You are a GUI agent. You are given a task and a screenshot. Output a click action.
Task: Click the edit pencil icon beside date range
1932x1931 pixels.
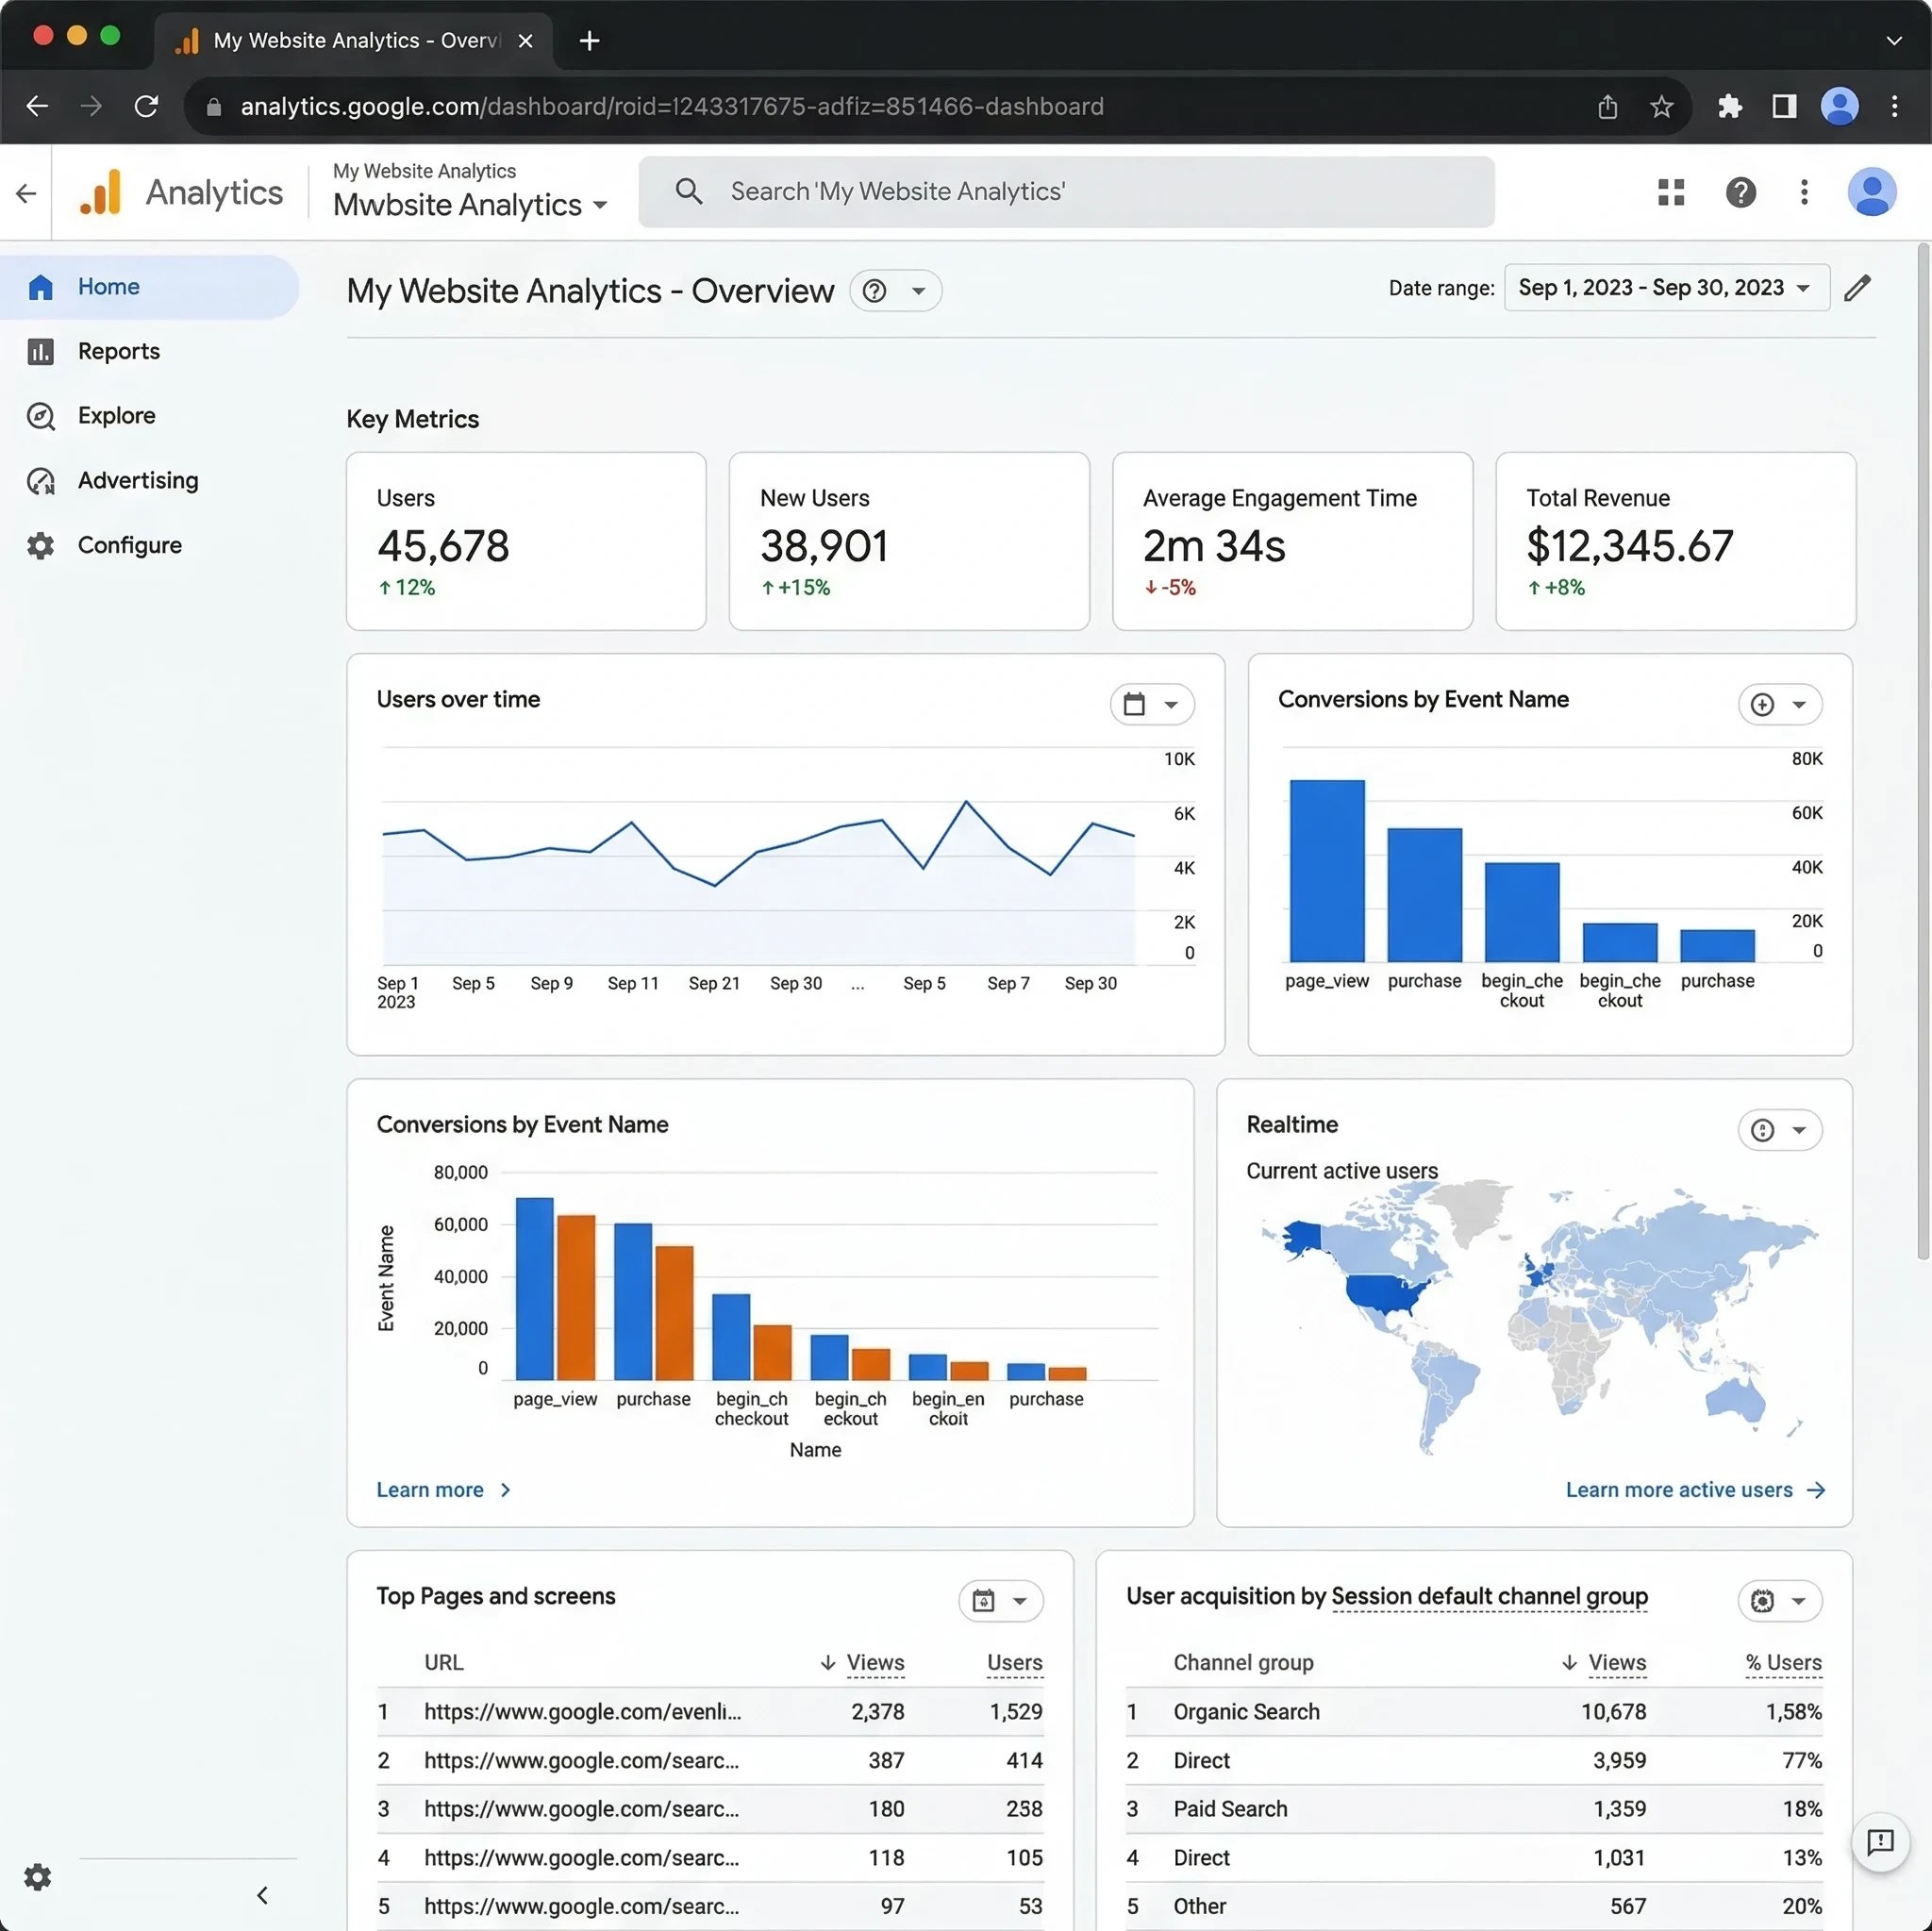[1857, 288]
